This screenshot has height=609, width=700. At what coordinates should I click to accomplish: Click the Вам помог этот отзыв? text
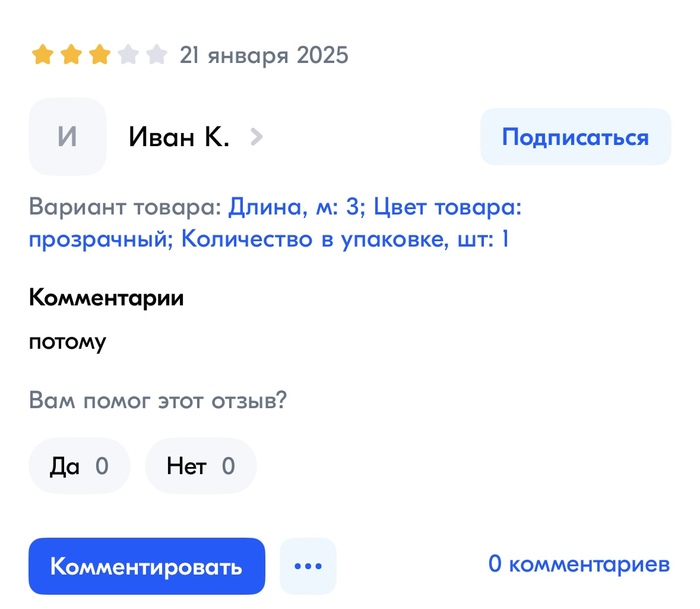click(158, 401)
